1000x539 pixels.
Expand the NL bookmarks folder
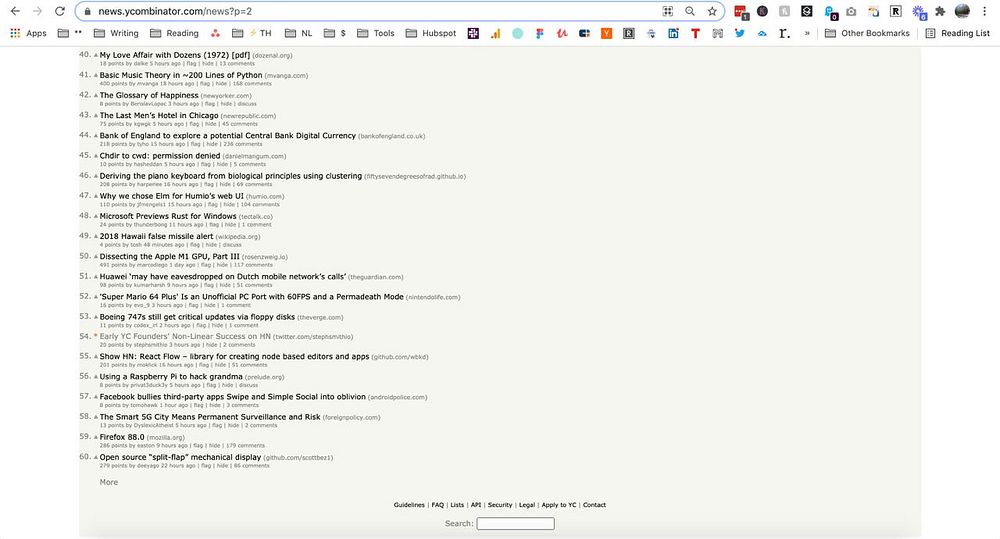[298, 33]
